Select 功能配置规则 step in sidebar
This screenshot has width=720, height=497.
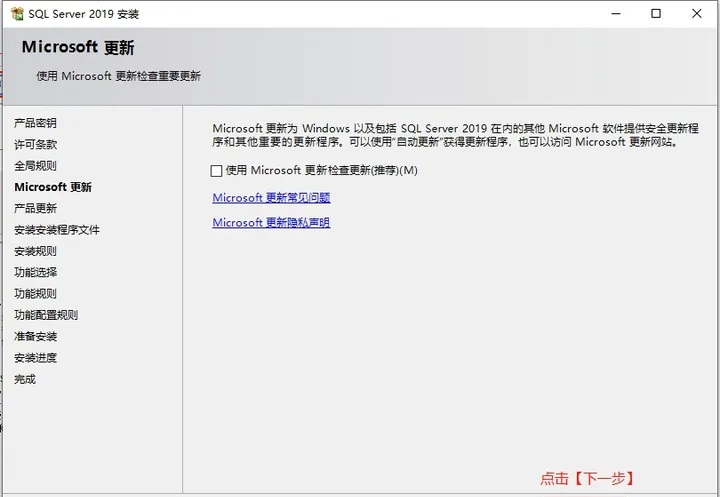point(46,315)
